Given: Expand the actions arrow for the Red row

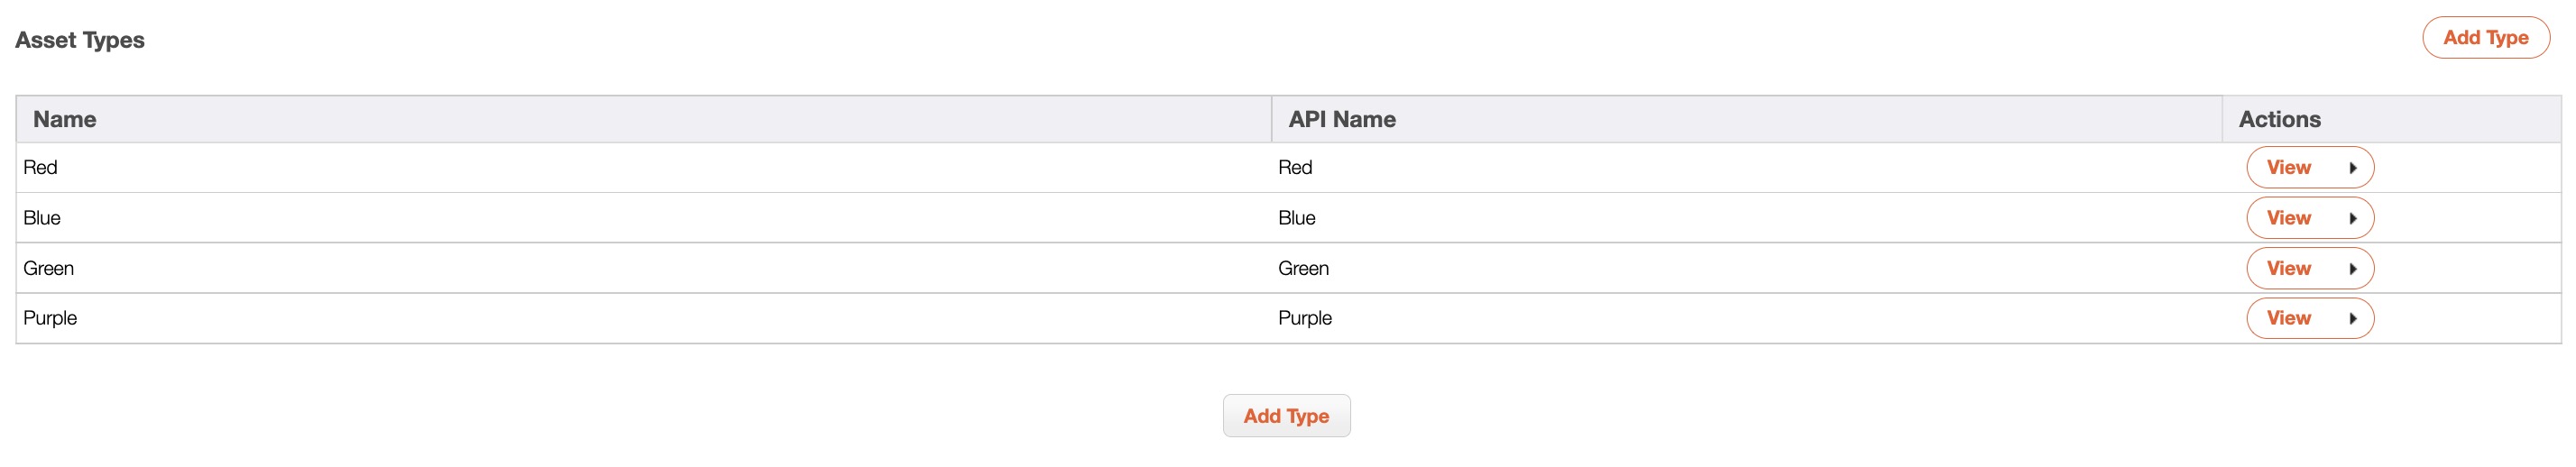Looking at the screenshot, I should tap(2353, 168).
